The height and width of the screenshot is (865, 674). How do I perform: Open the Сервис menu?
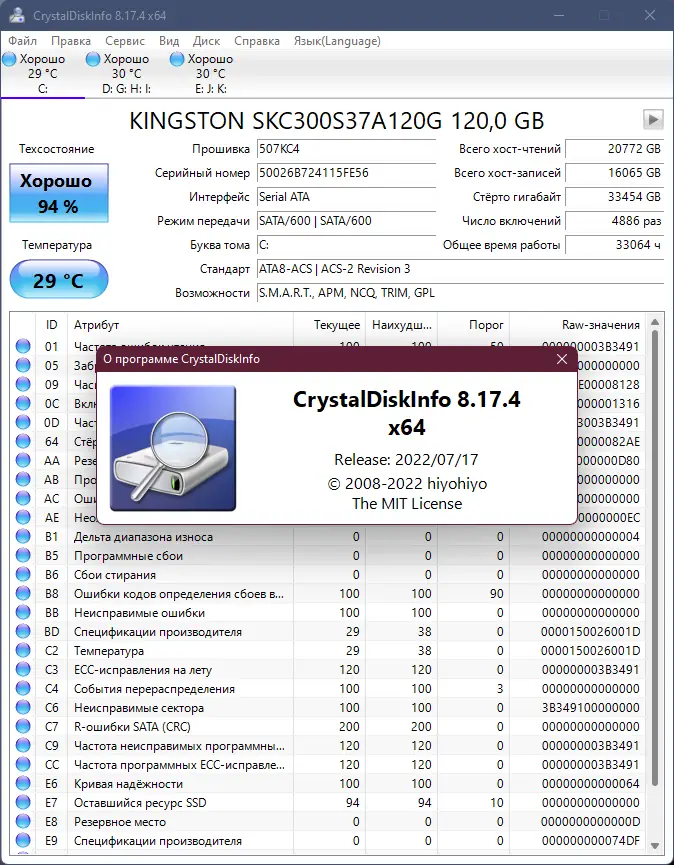(125, 41)
